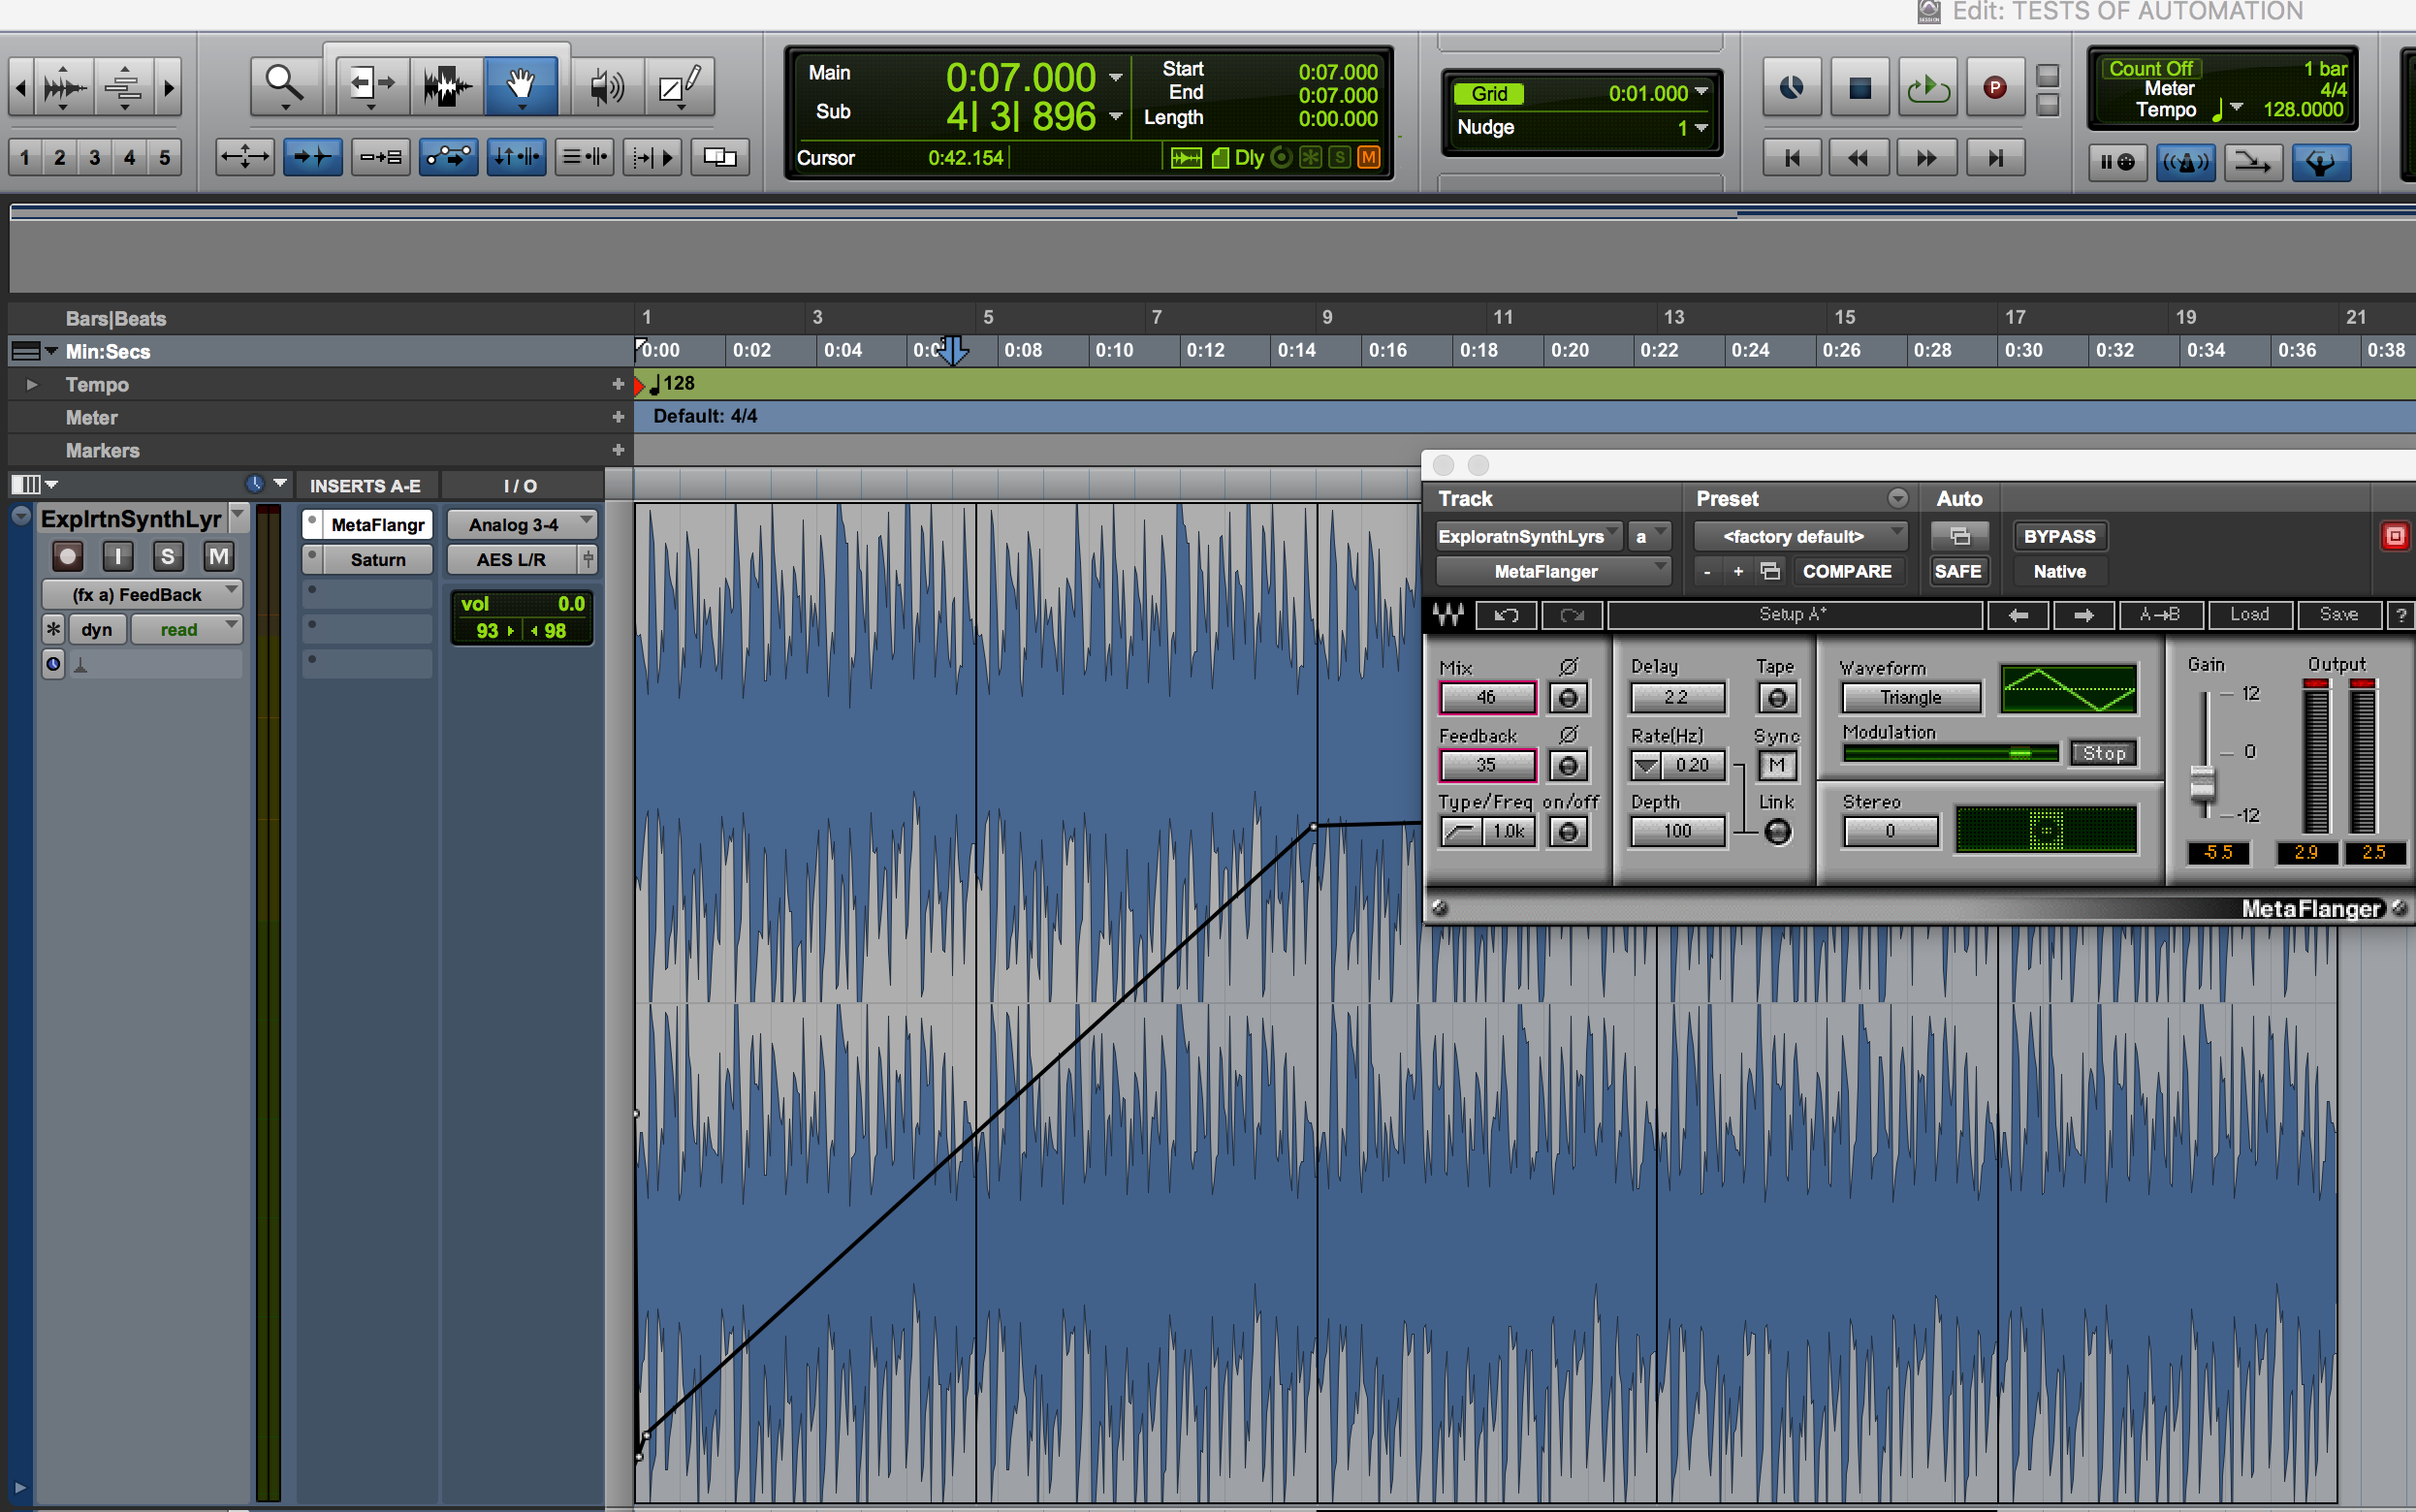Open Nudge value dropdown
Viewport: 2416px width, 1512px height.
[1701, 127]
